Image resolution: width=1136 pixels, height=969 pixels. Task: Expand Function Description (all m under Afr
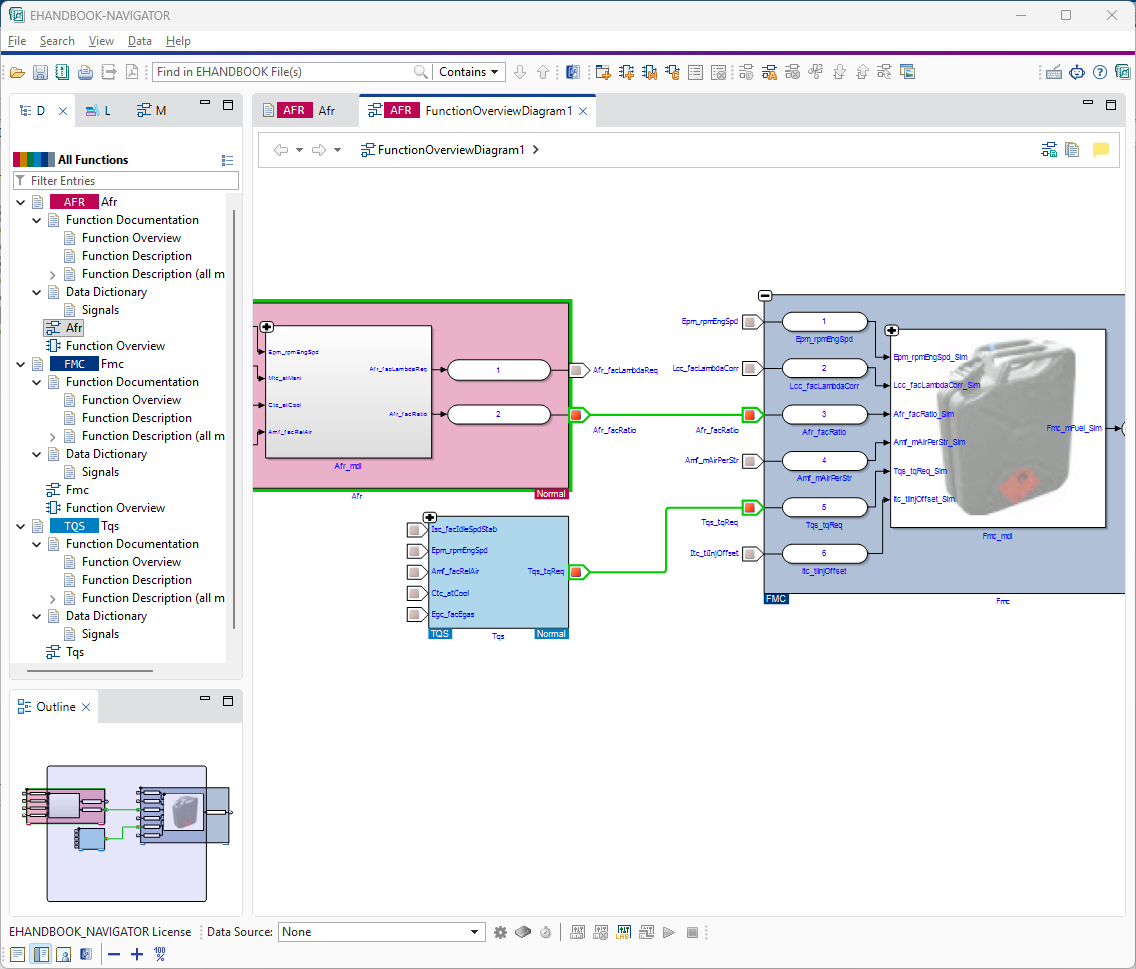[x=52, y=275]
